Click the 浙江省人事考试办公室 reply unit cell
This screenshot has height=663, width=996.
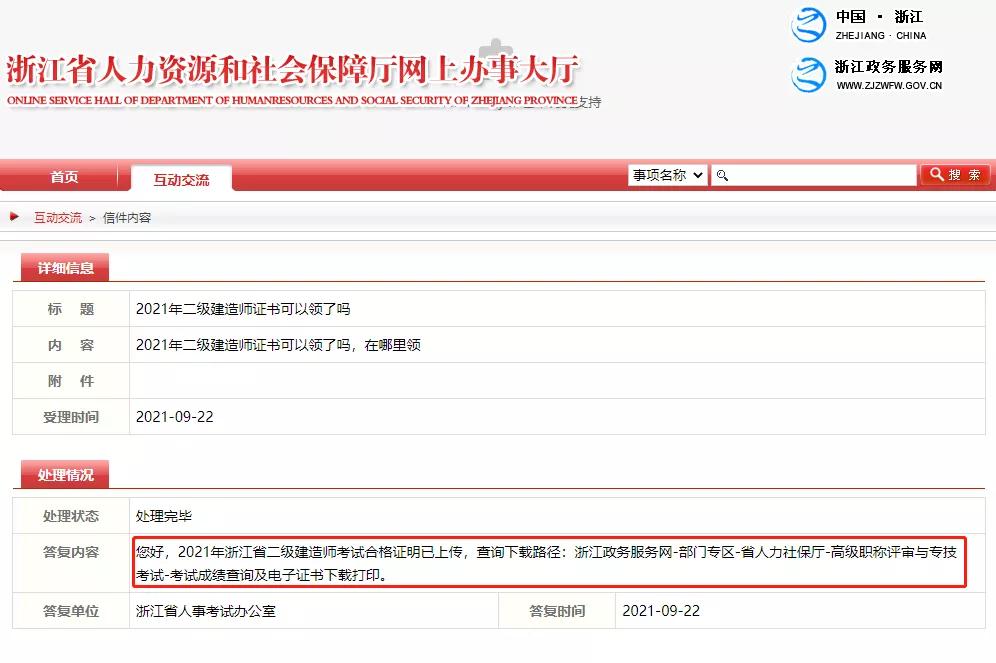(x=206, y=611)
